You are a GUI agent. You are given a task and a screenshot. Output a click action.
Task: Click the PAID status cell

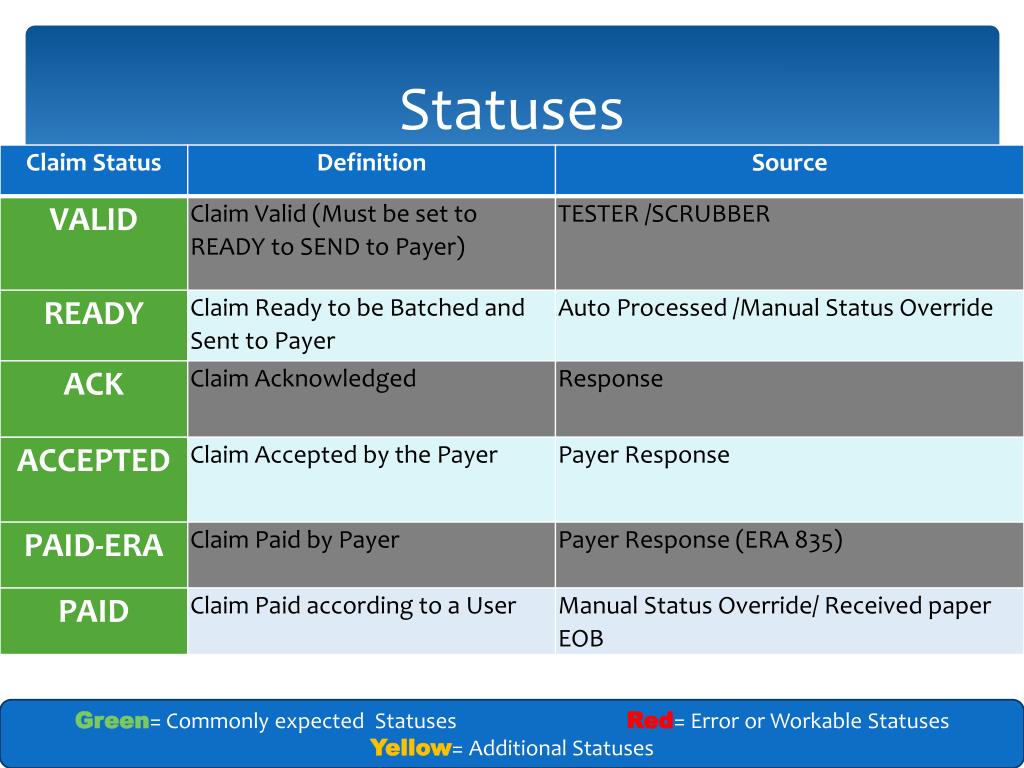click(93, 621)
